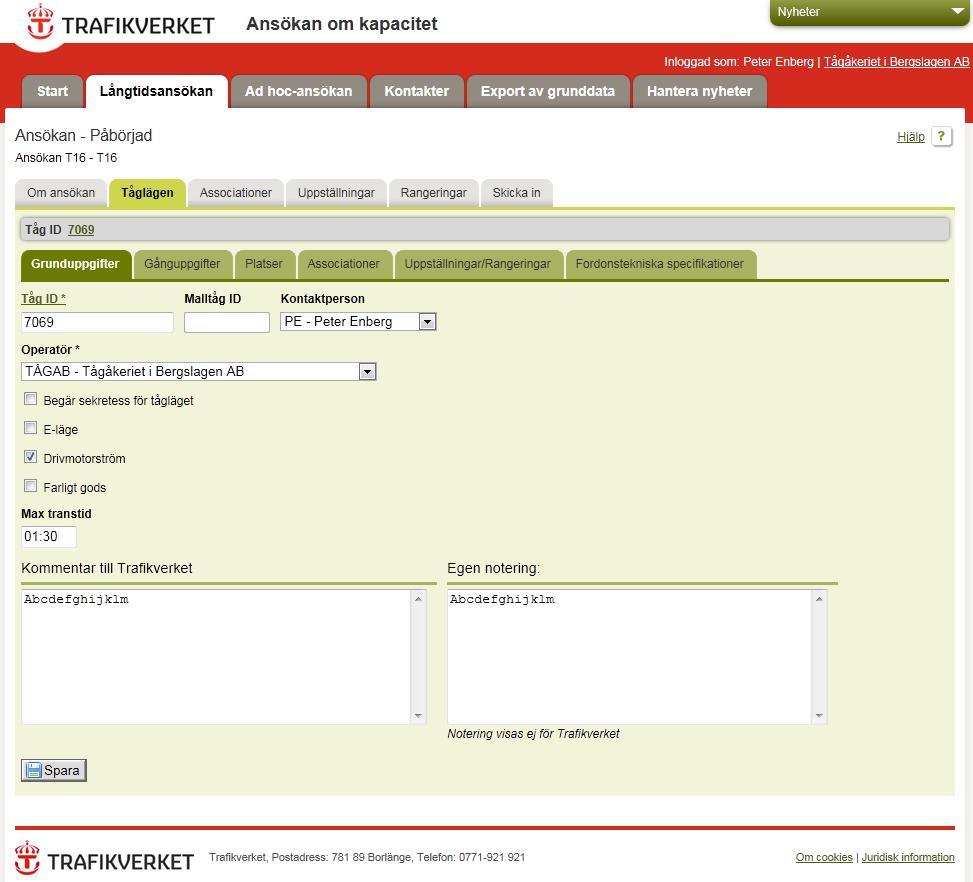This screenshot has height=882, width=973.
Task: Click up arrow of Kommentar scrollbar
Action: [418, 598]
